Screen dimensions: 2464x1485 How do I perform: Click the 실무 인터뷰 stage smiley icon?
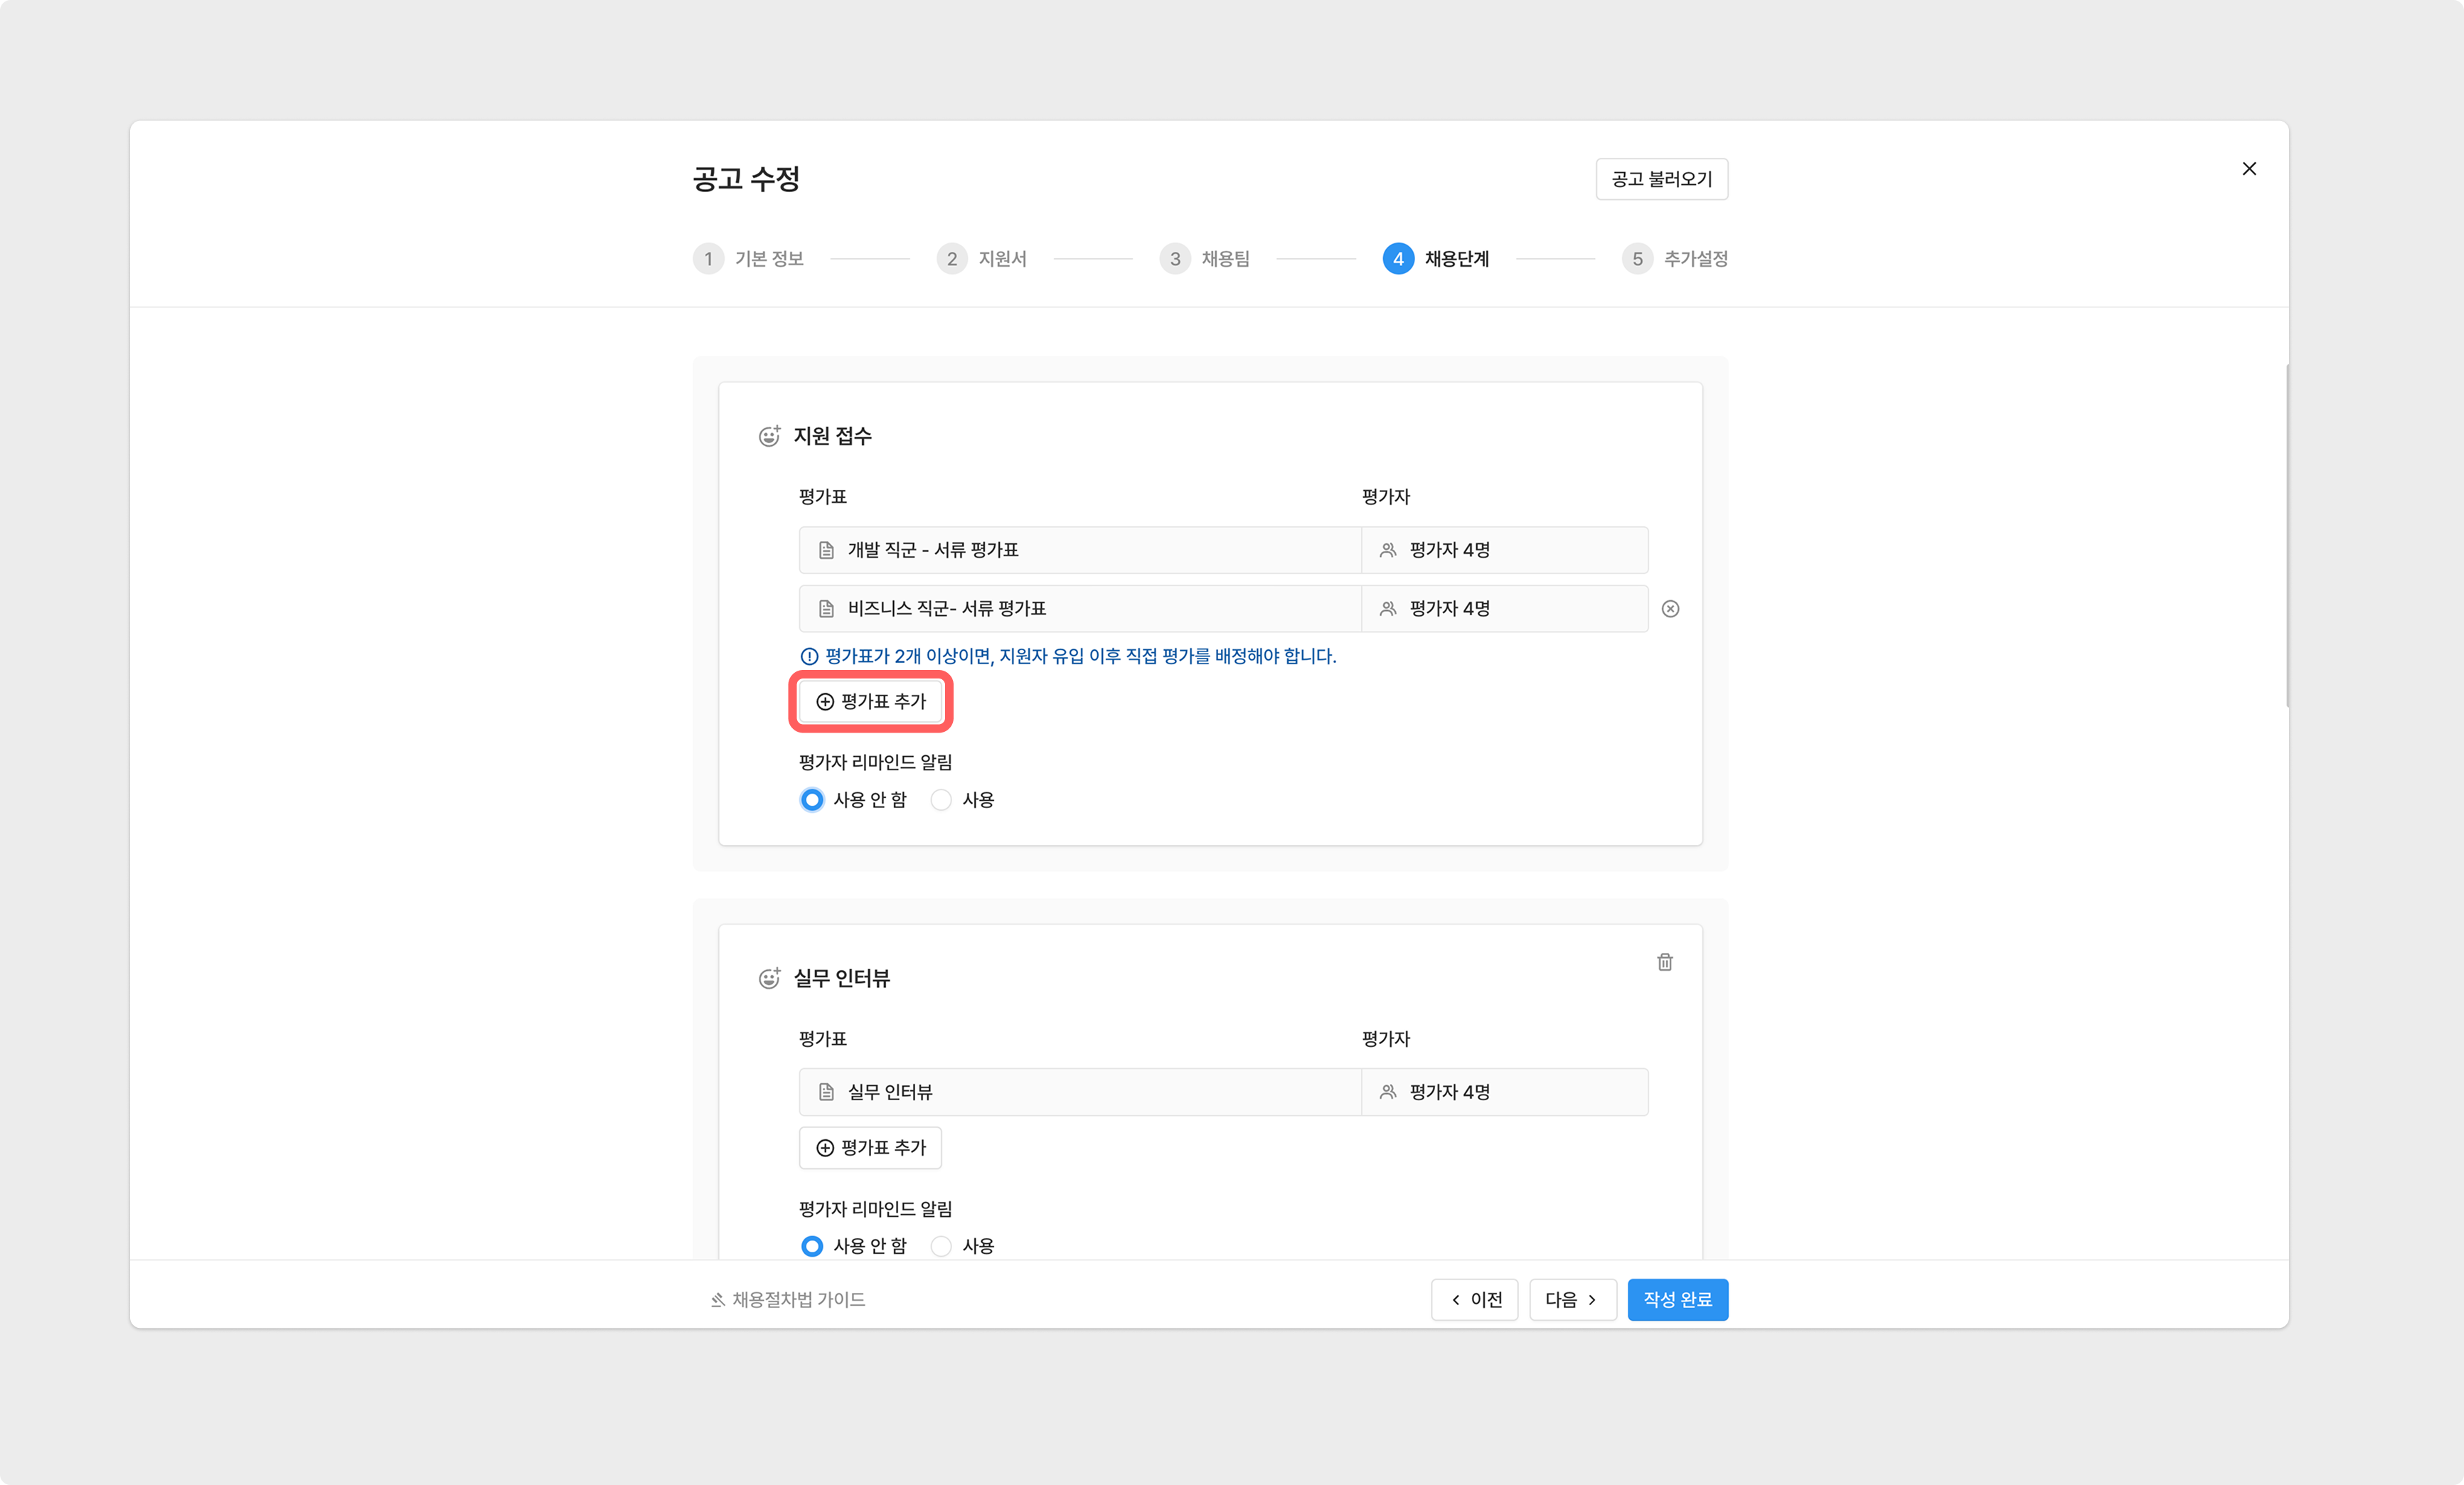coord(769,978)
